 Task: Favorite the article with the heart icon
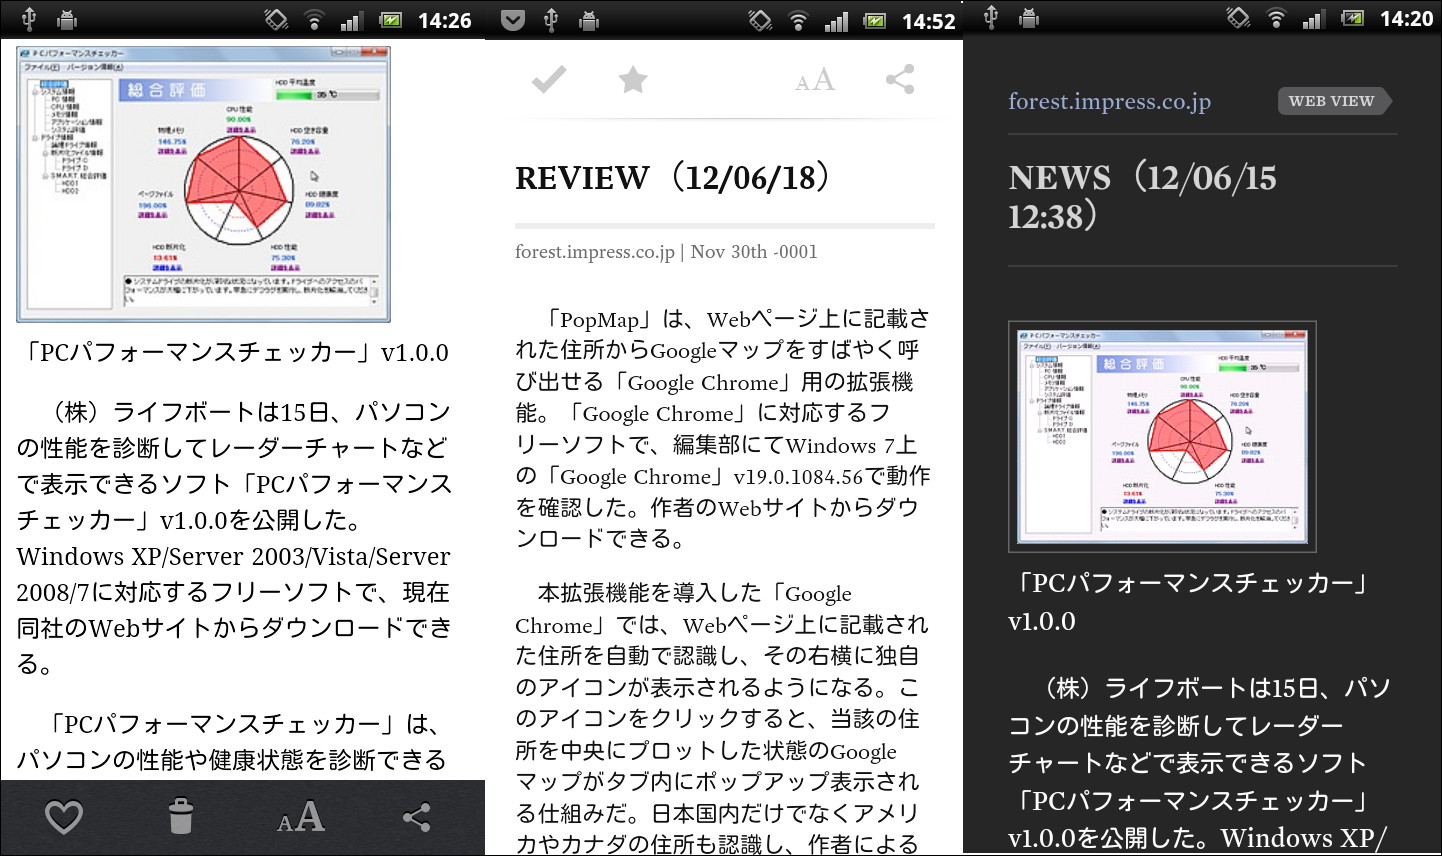coord(63,817)
